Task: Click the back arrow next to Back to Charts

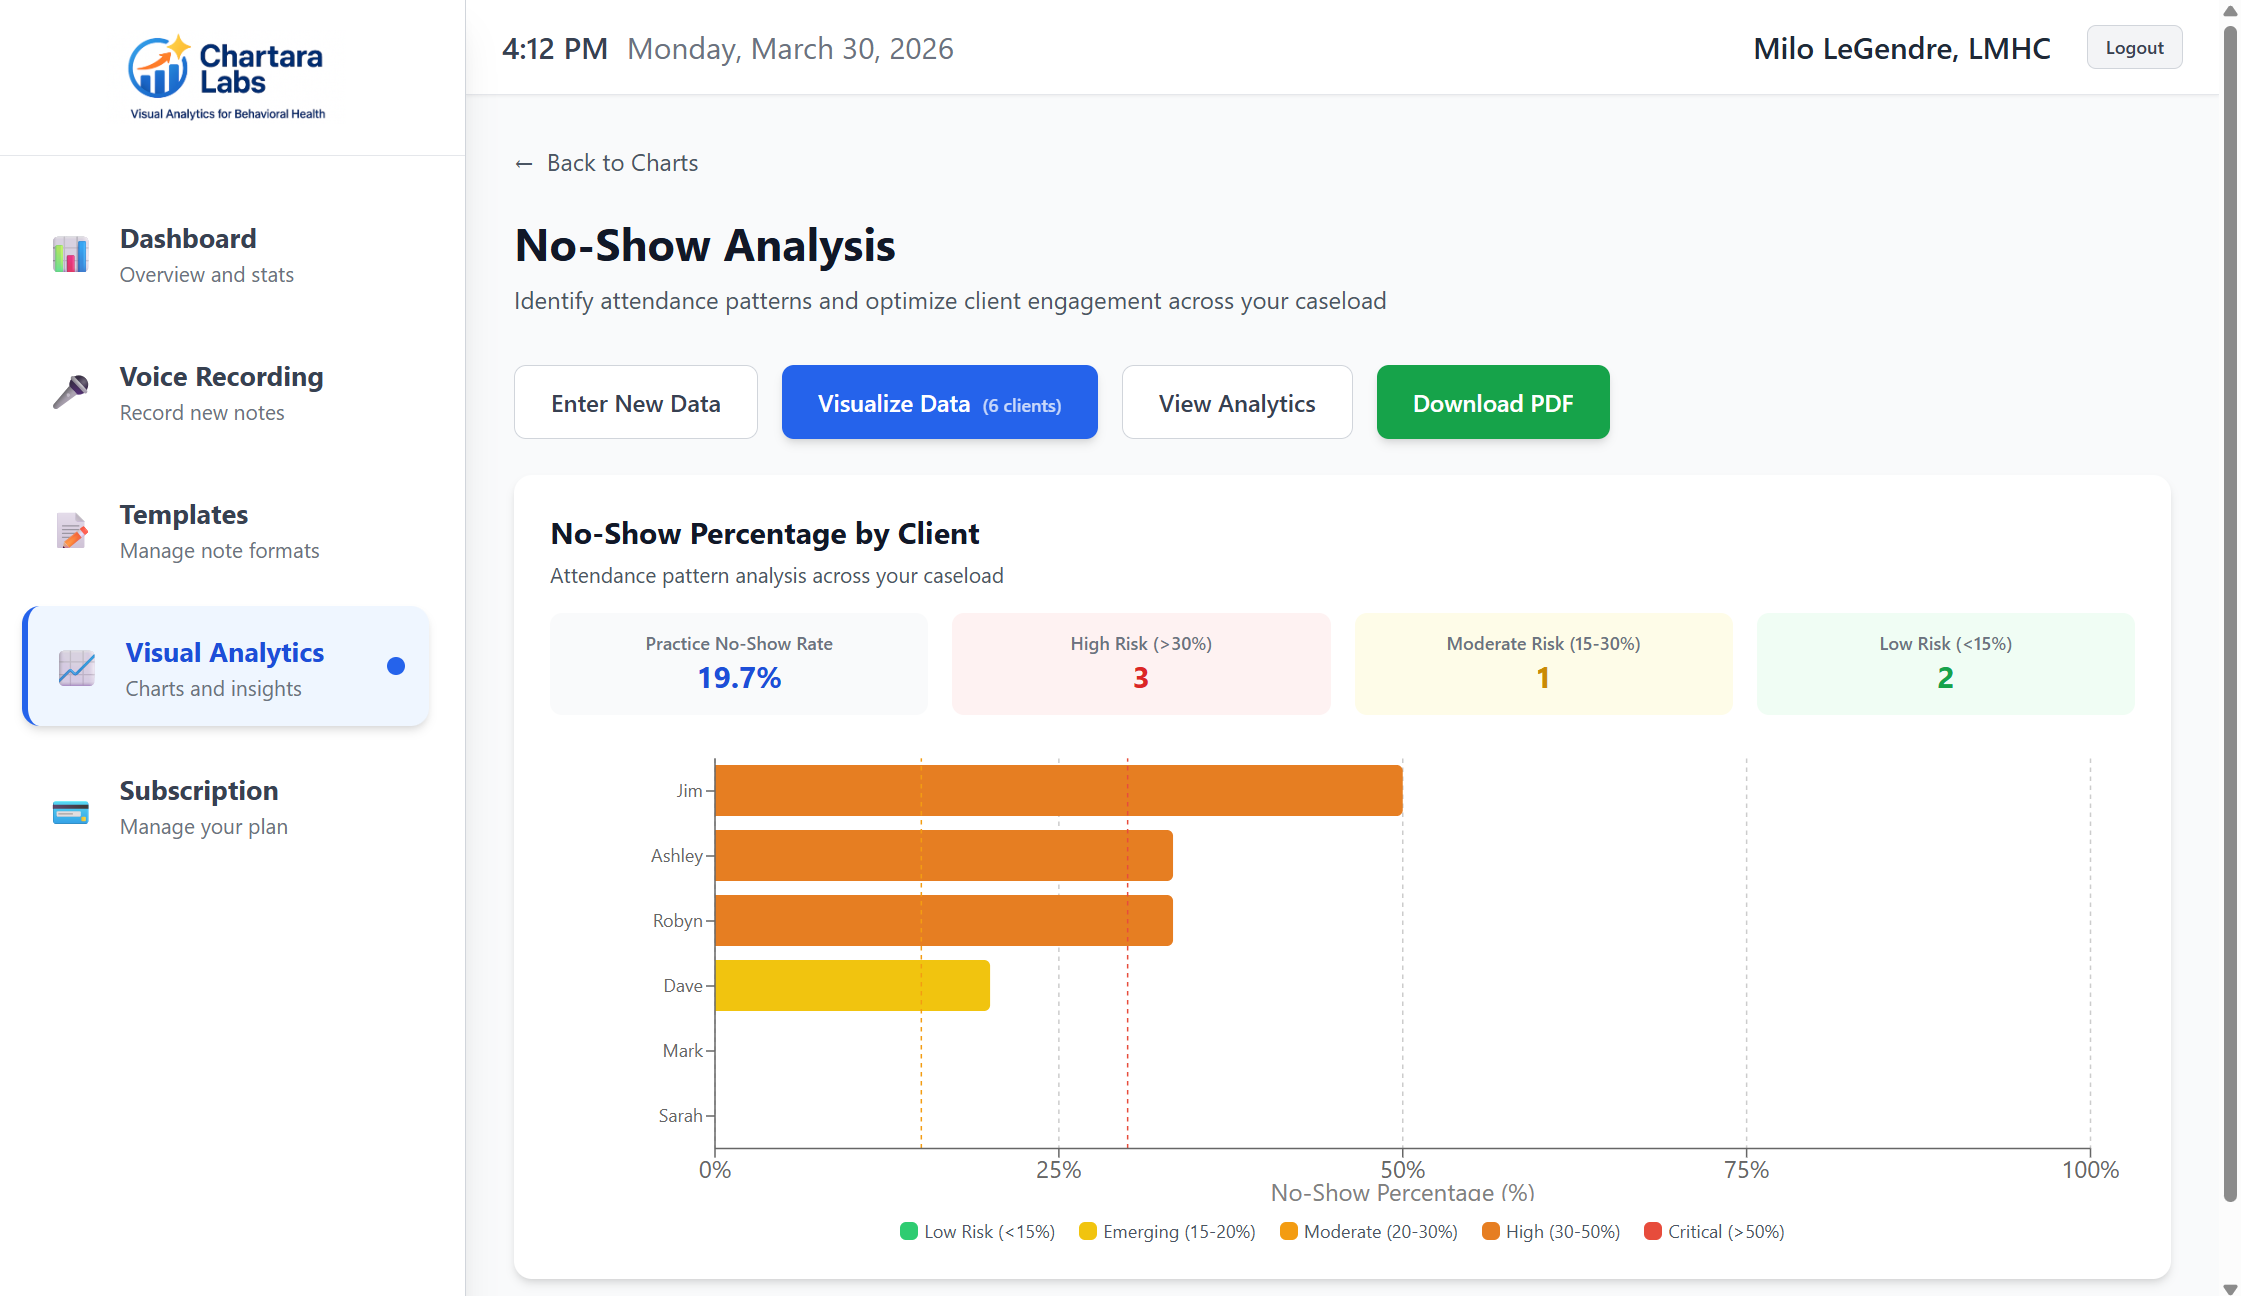Action: pyautogui.click(x=523, y=162)
